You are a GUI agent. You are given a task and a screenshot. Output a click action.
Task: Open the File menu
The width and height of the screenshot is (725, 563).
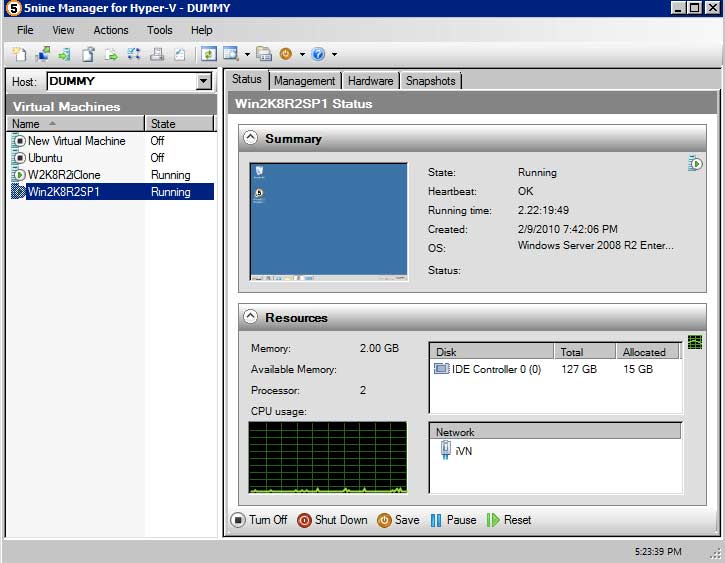click(x=25, y=30)
